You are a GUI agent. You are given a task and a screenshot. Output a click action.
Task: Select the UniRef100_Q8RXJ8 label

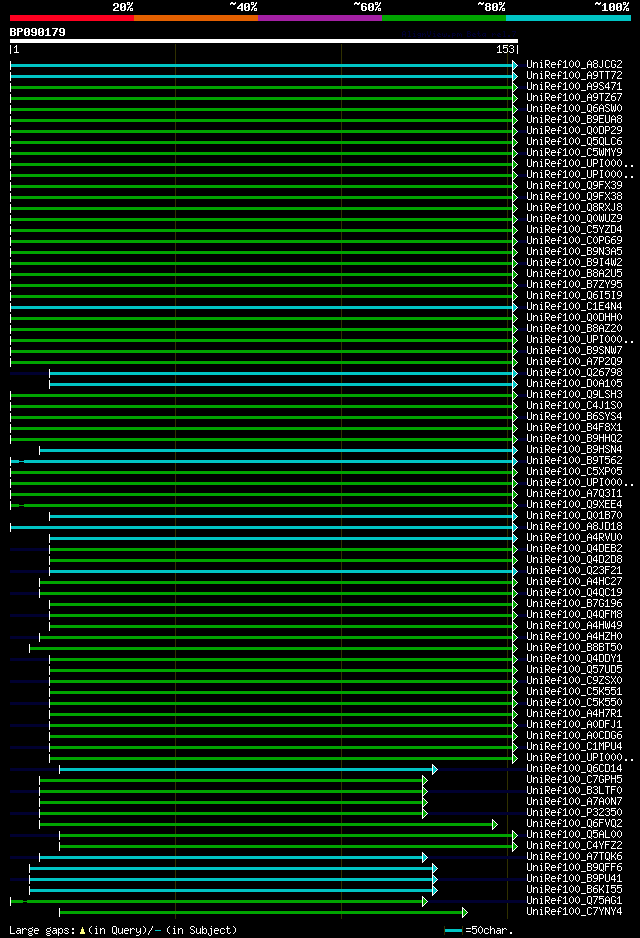tap(574, 208)
